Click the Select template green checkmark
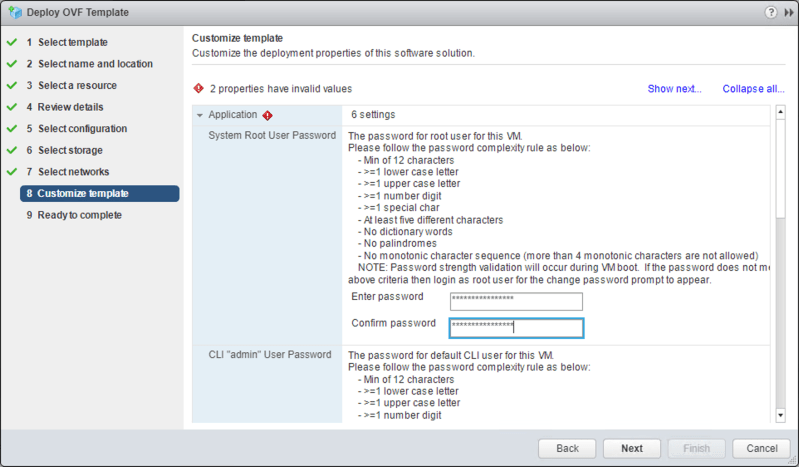Image resolution: width=799 pixels, height=467 pixels. [x=12, y=42]
